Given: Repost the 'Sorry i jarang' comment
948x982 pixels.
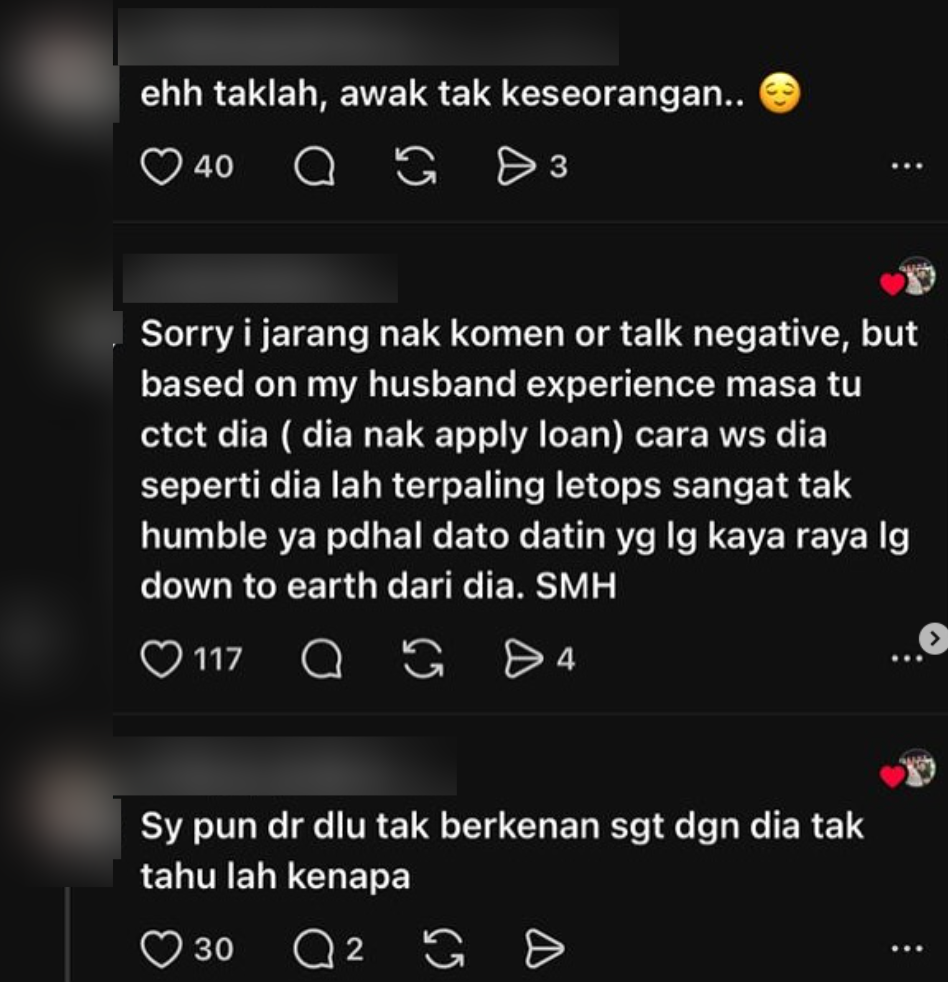Looking at the screenshot, I should pyautogui.click(x=423, y=659).
